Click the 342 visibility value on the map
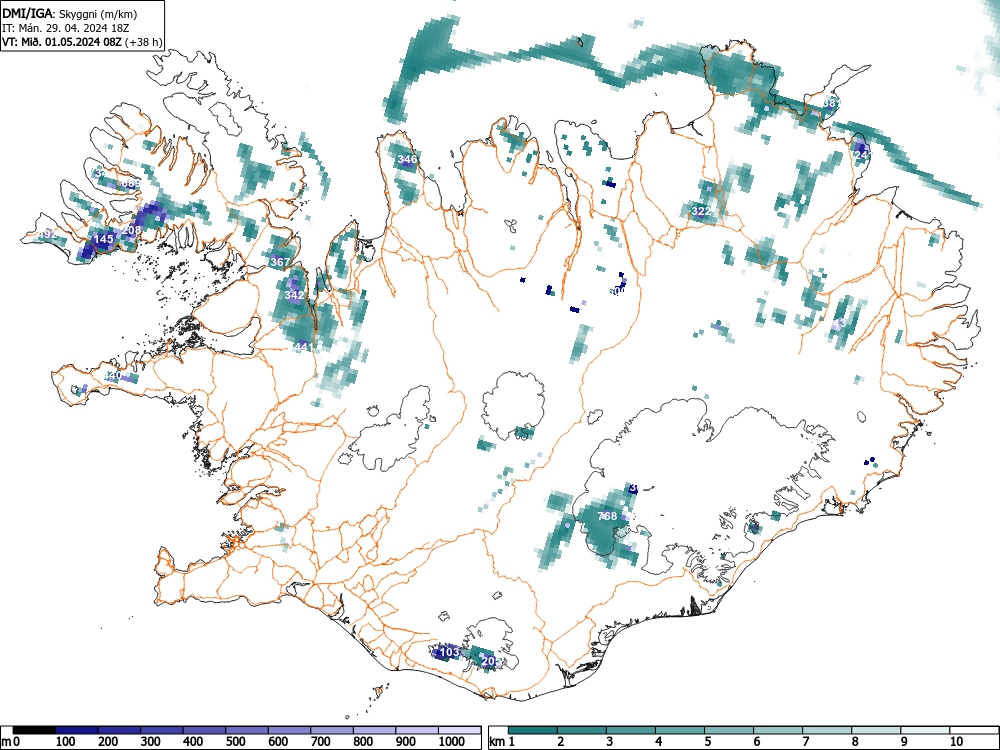The width and height of the screenshot is (1000, 750). 294,295
